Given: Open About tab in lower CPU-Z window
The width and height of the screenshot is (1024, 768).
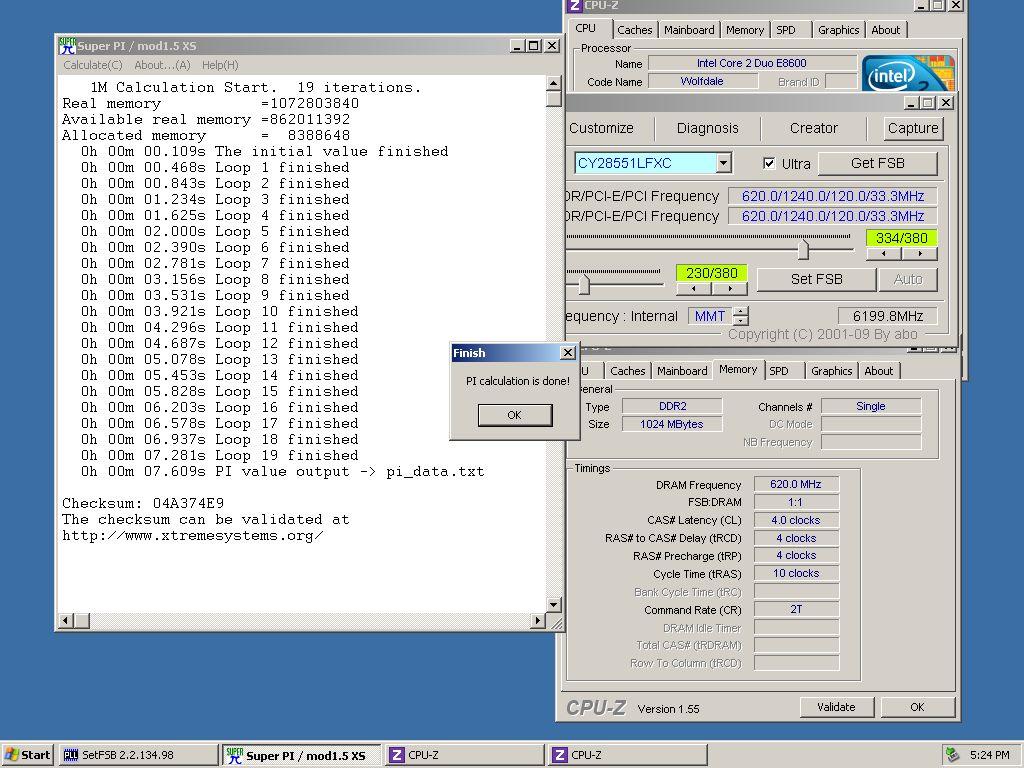Looking at the screenshot, I should [878, 371].
